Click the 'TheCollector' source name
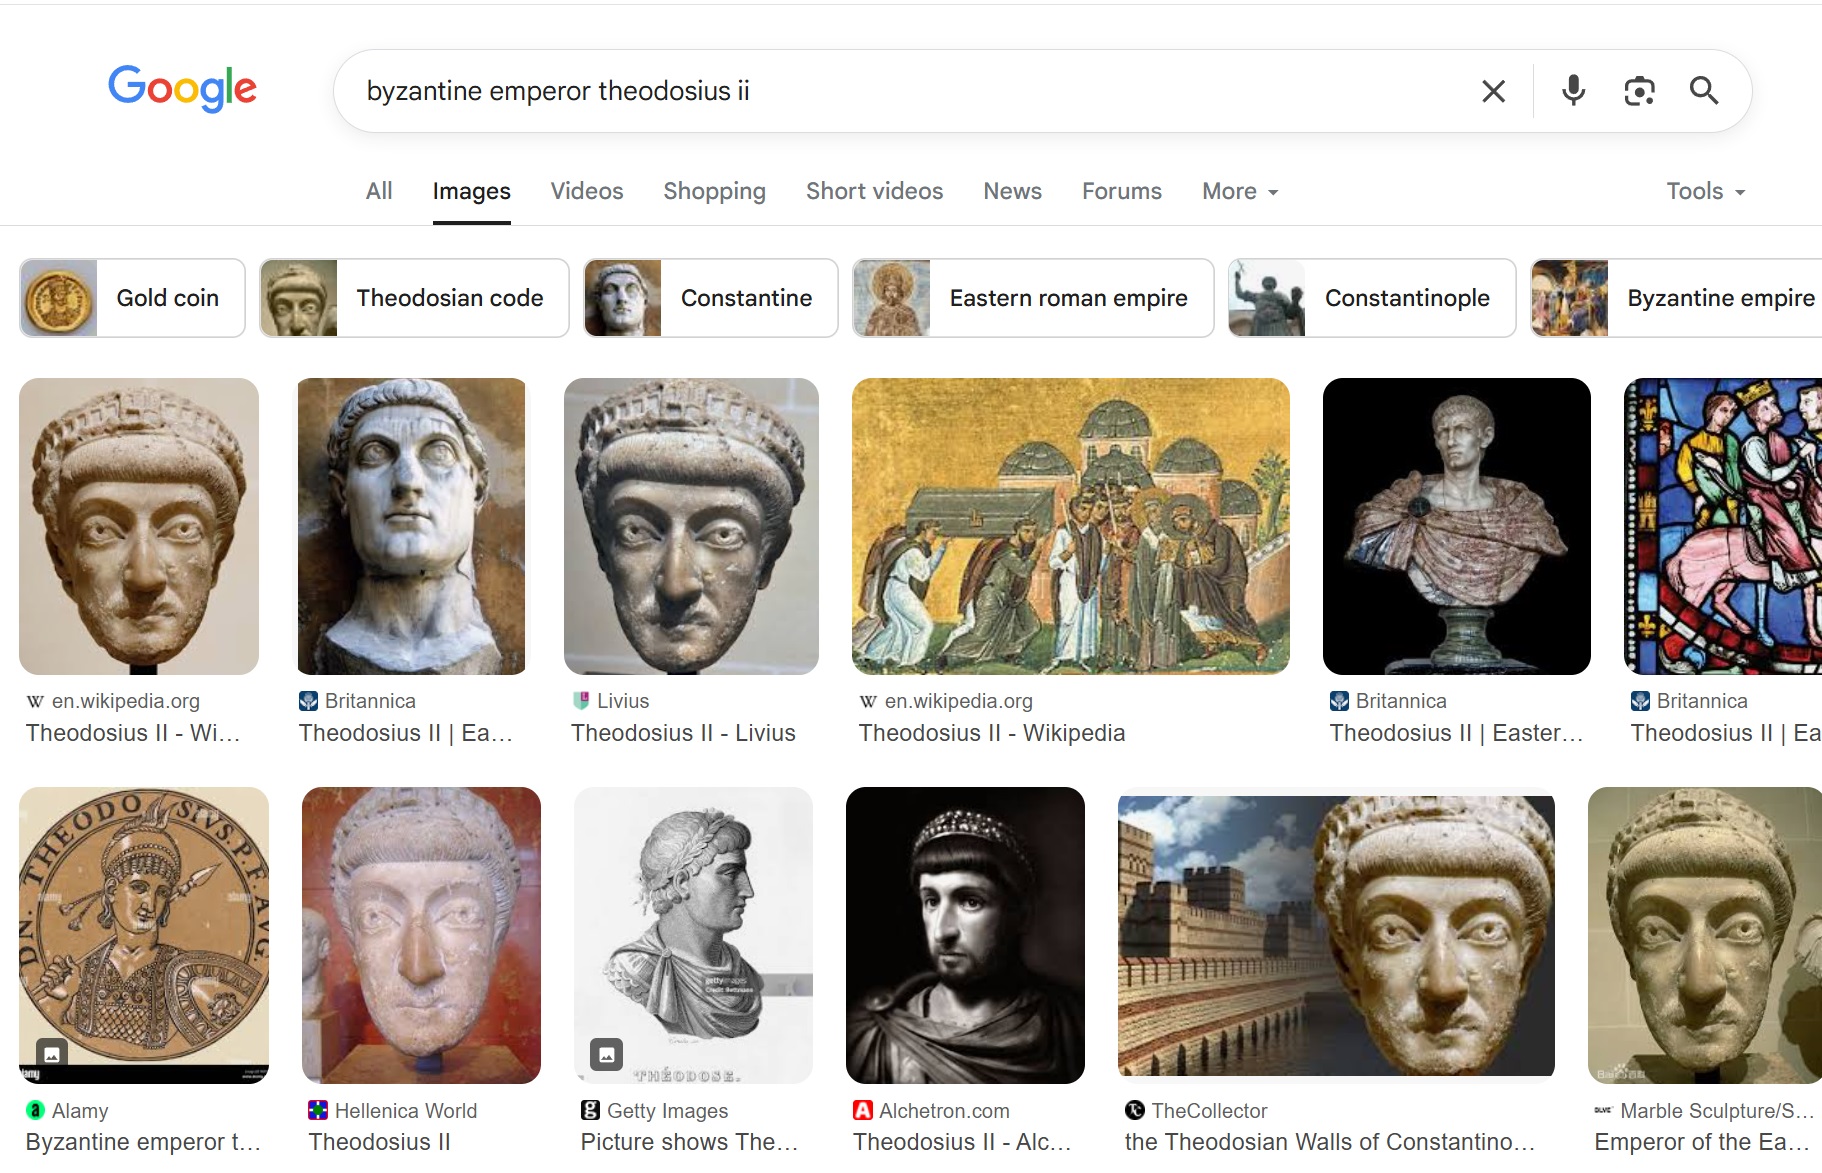 [1209, 1110]
